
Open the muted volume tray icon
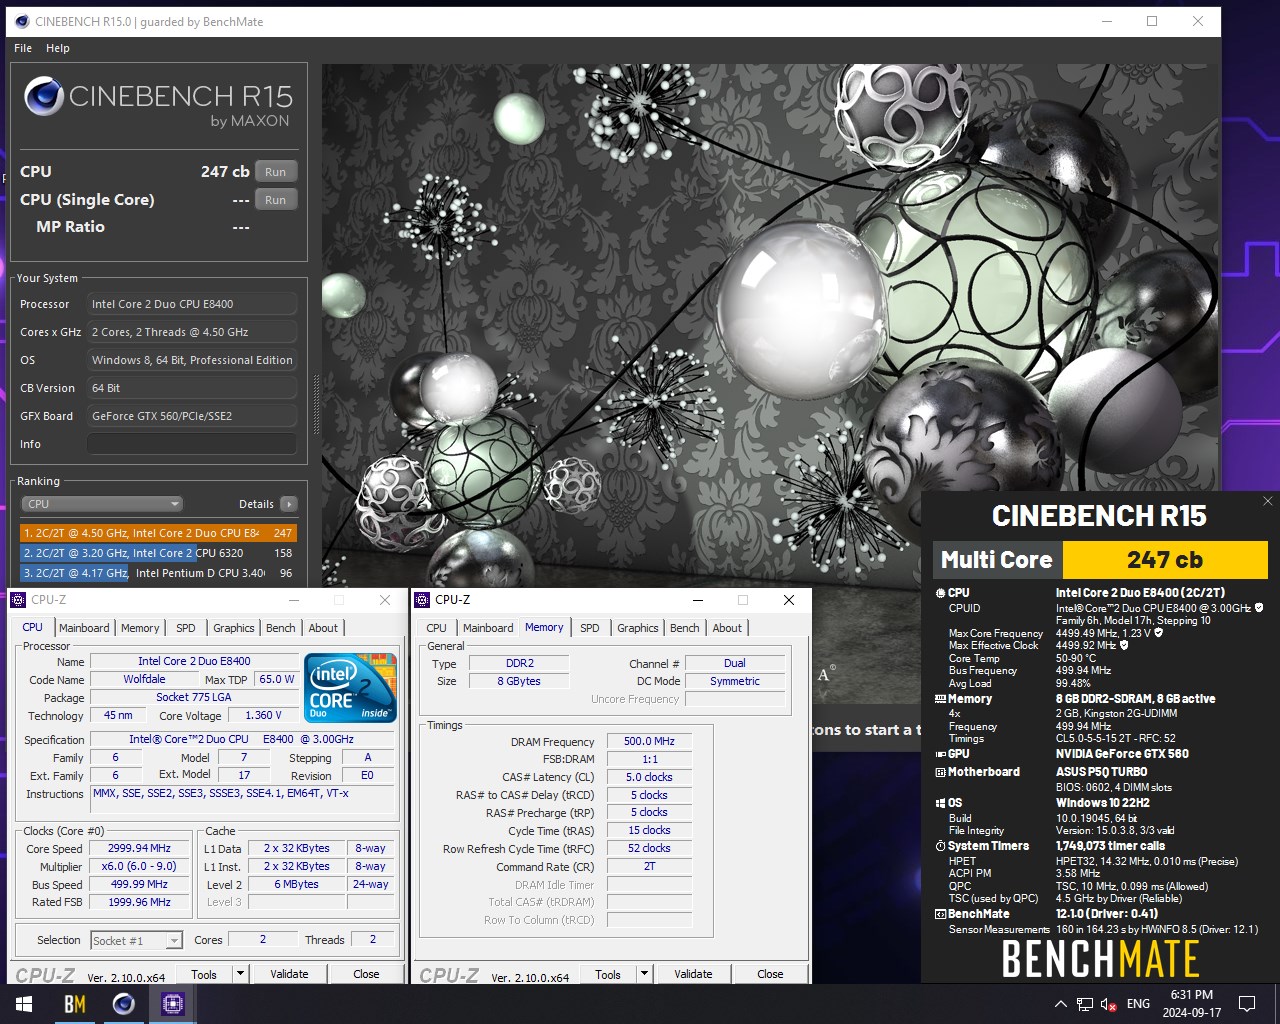[1109, 1004]
